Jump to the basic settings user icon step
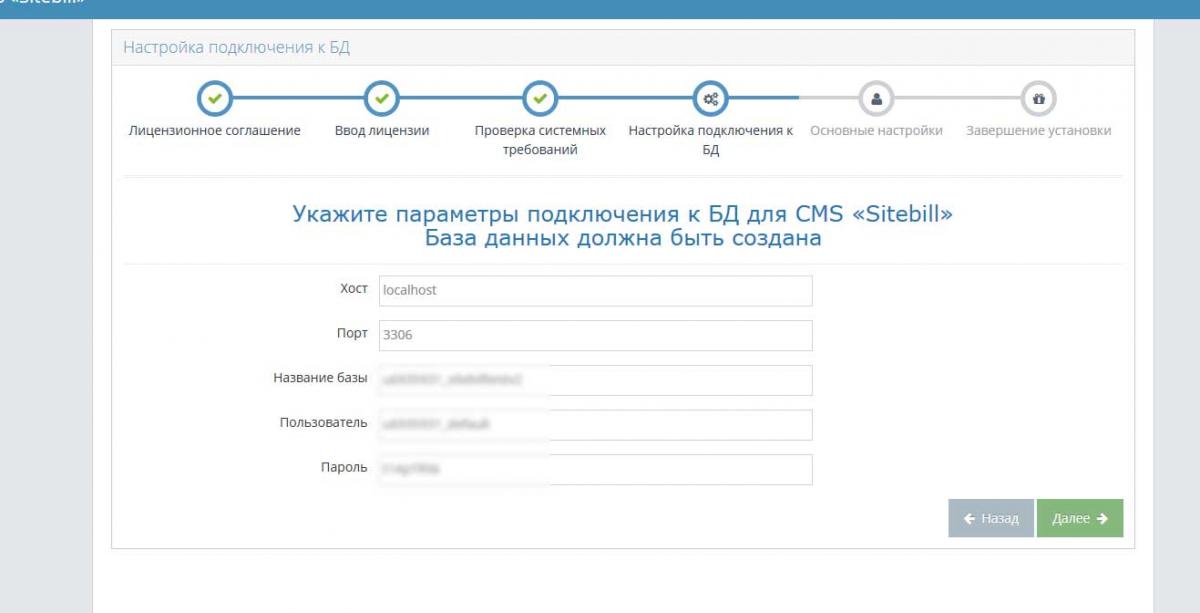Viewport: 1200px width, 613px height. pos(876,98)
